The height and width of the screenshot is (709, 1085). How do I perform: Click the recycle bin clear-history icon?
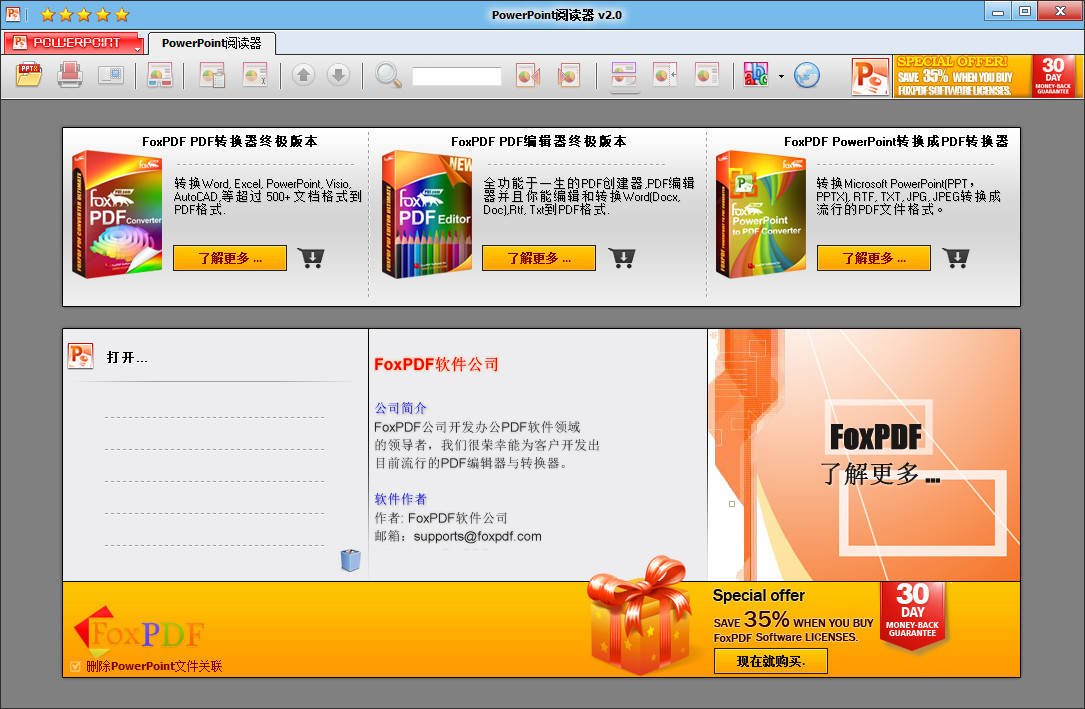point(351,560)
